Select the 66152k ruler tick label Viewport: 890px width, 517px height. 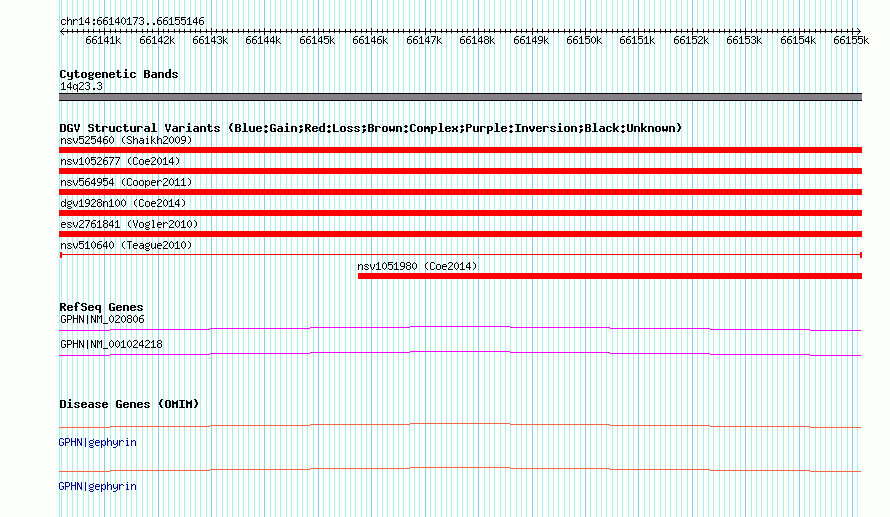pos(691,40)
